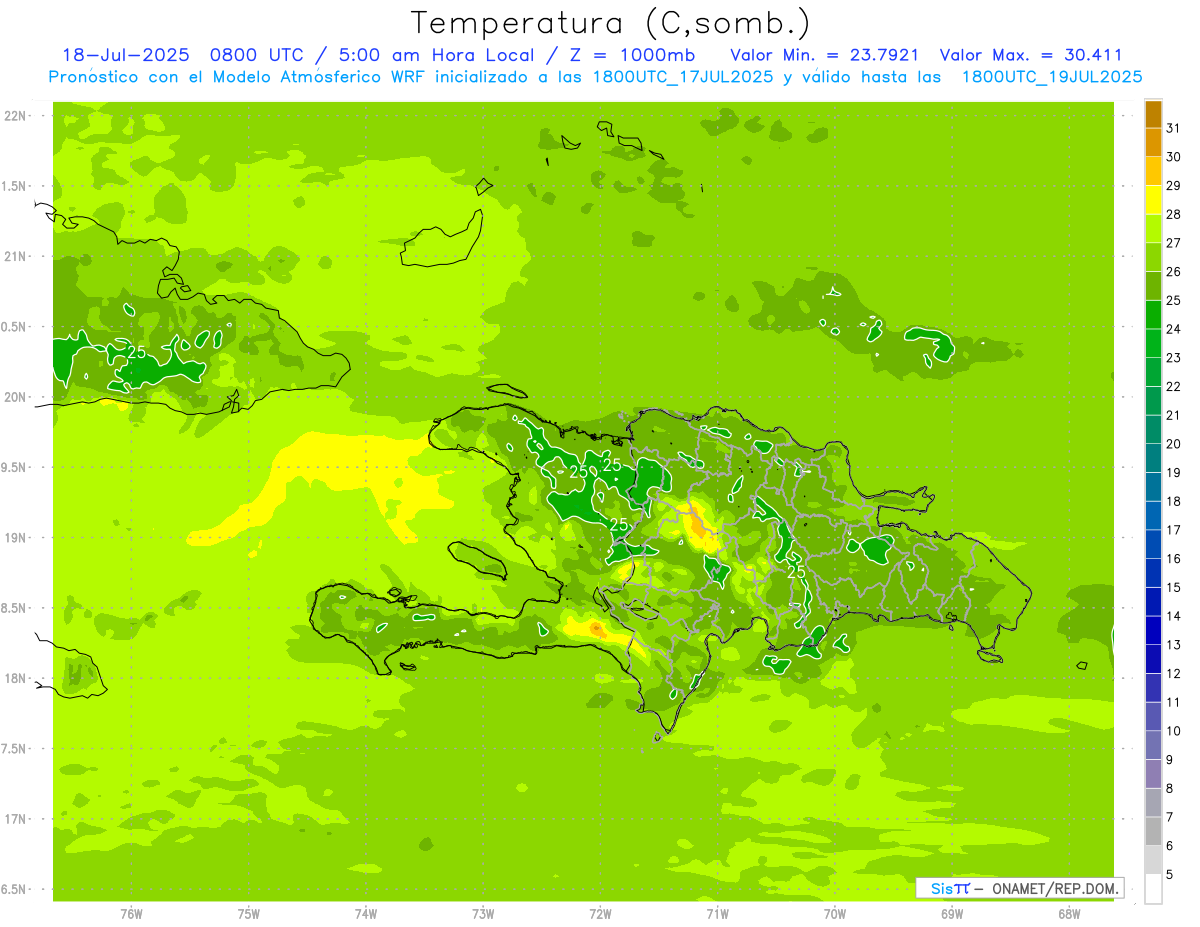Viewport: 1200px width, 927px height.
Task: Click the "17N" latitude label
Action: [x=16, y=820]
